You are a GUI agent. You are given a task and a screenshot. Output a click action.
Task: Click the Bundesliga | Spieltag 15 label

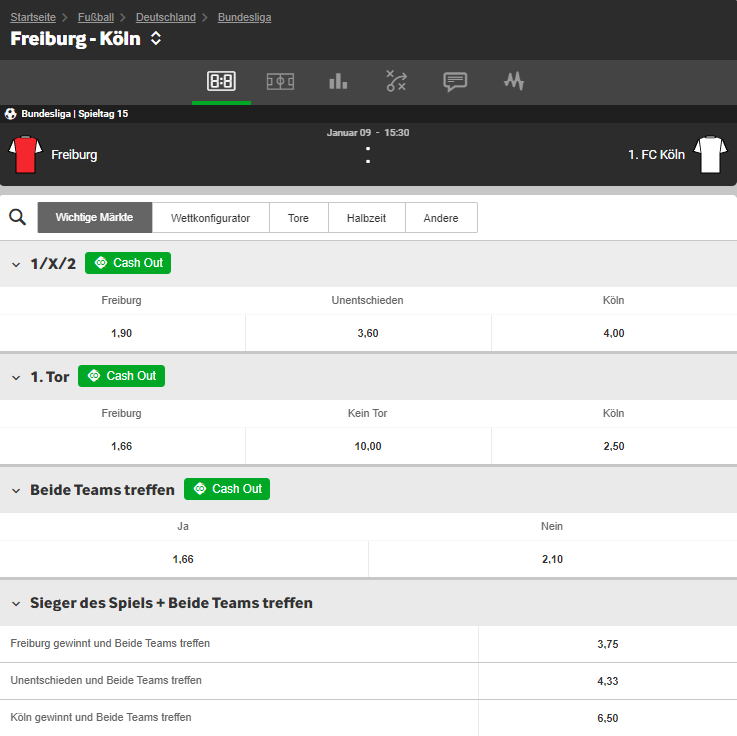pyautogui.click(x=75, y=114)
